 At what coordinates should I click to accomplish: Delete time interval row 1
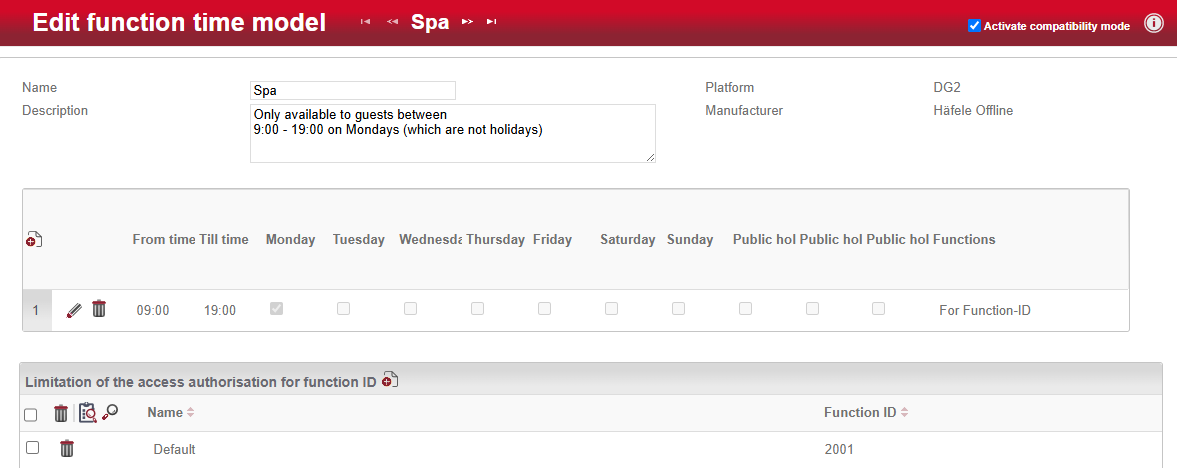99,309
